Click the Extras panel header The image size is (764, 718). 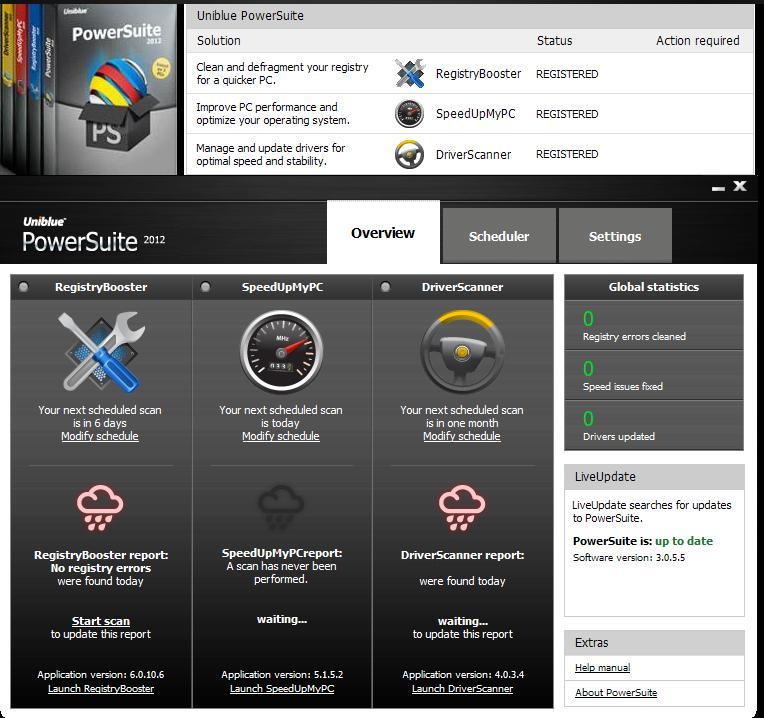coord(654,642)
